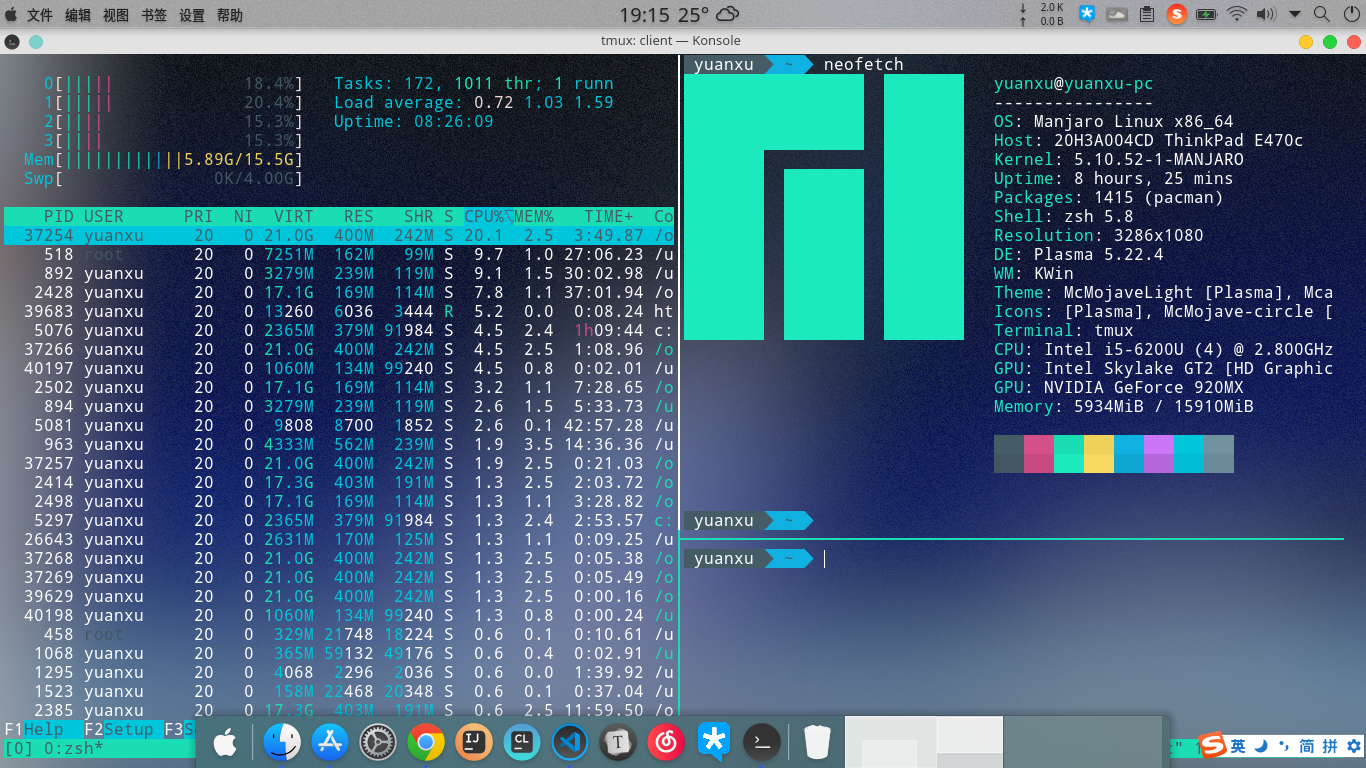Screen dimensions: 1366x768
Task: Click the network speed monitor widget
Action: [1044, 14]
